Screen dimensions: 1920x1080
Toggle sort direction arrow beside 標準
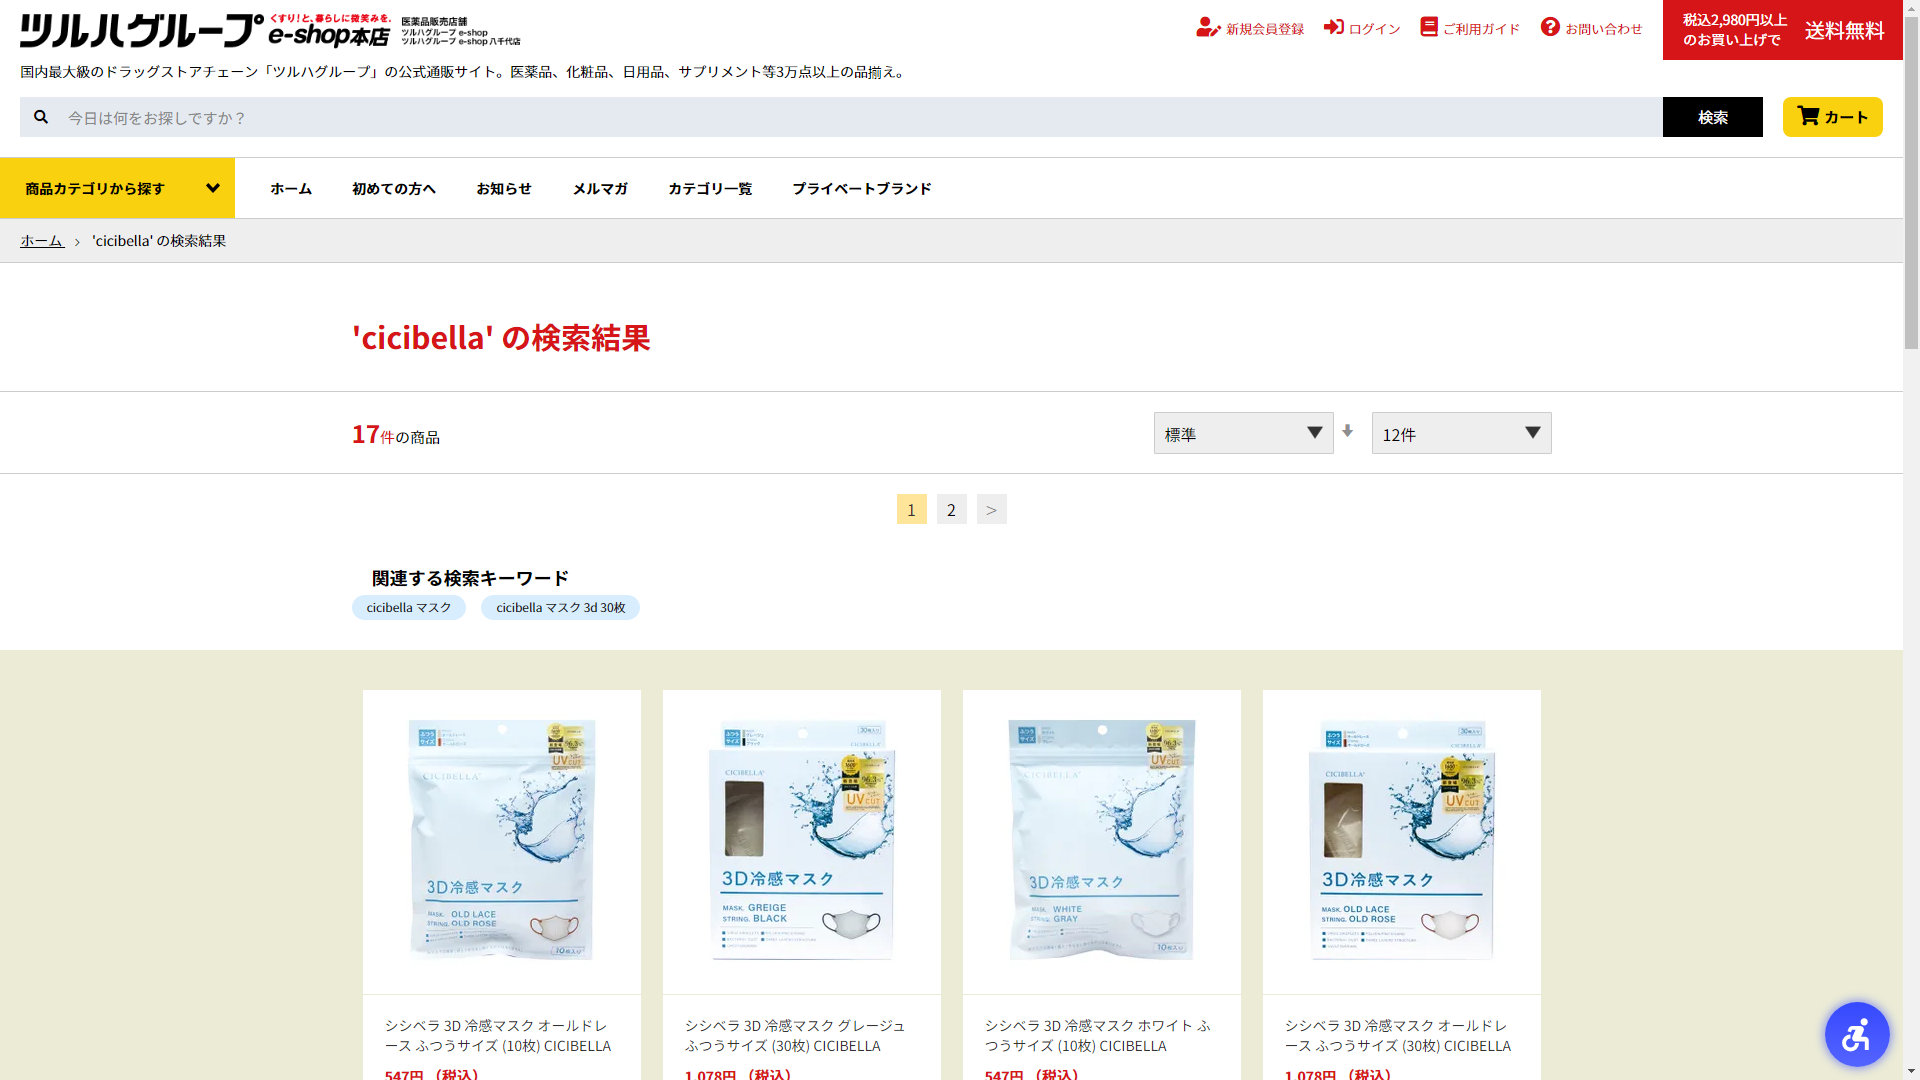pos(1348,431)
